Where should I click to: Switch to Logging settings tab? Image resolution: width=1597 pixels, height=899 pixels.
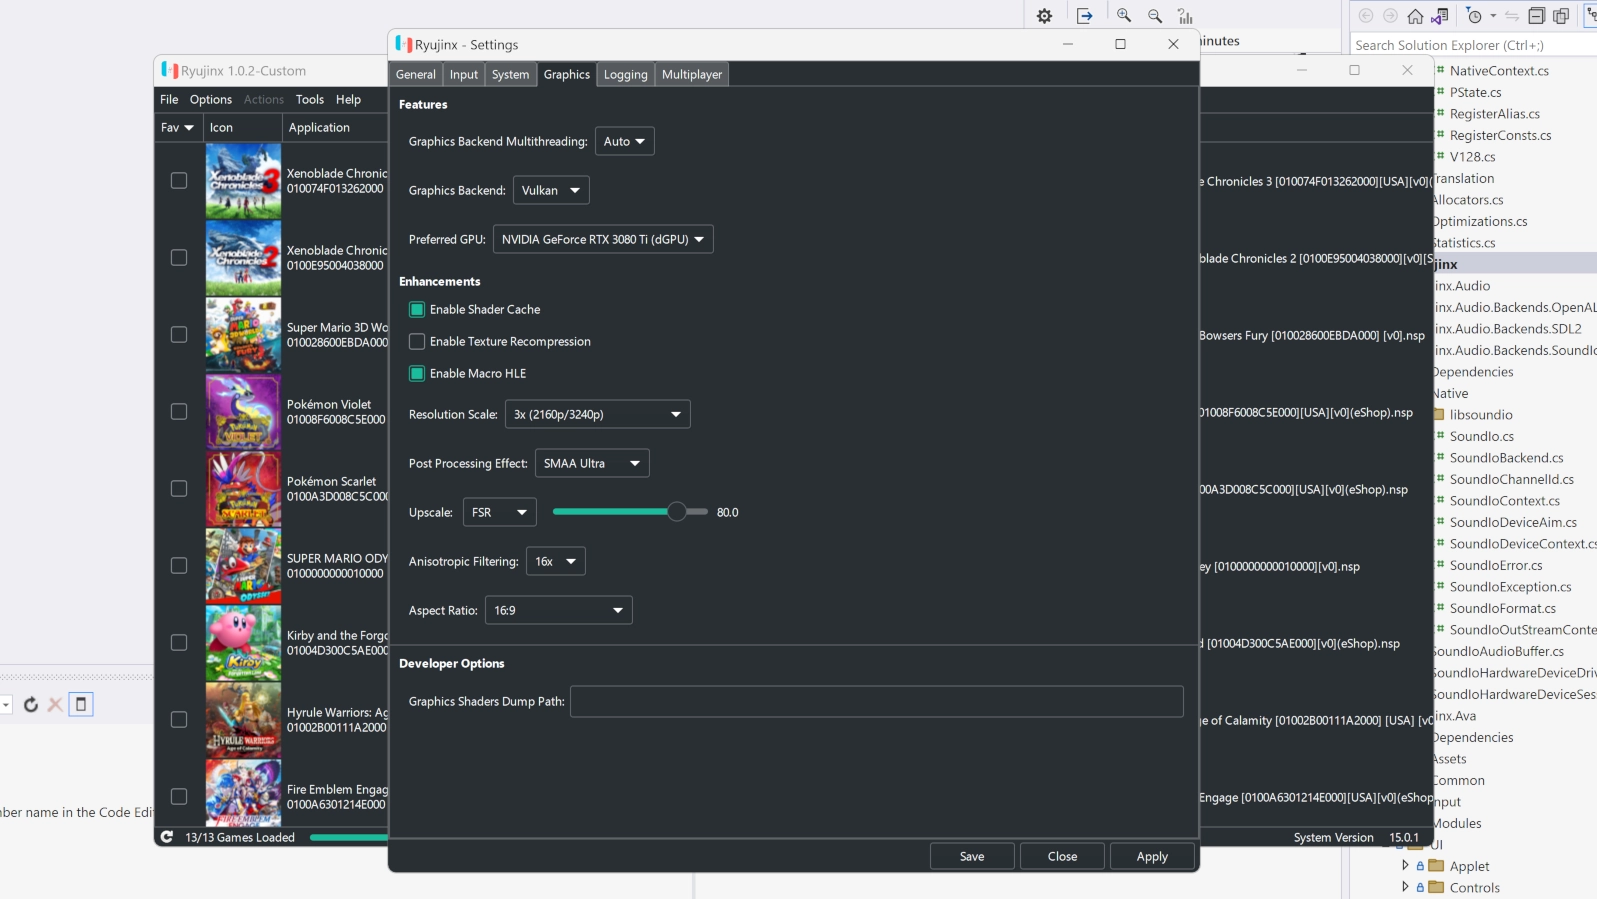click(626, 74)
